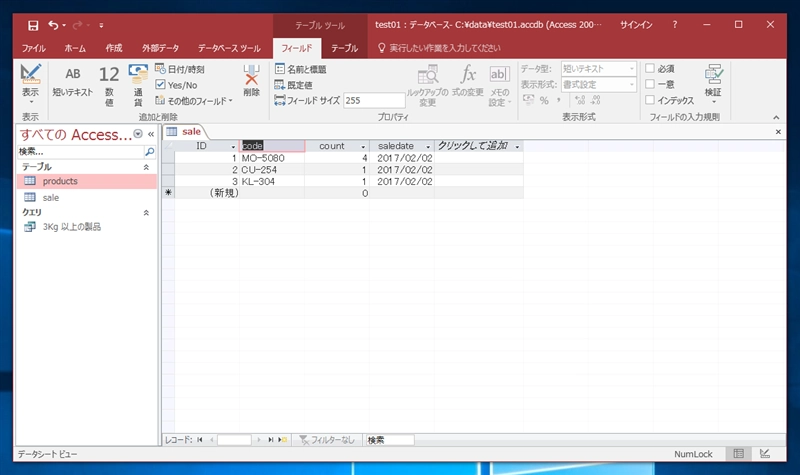Add a 通貨 currency field

point(138,85)
